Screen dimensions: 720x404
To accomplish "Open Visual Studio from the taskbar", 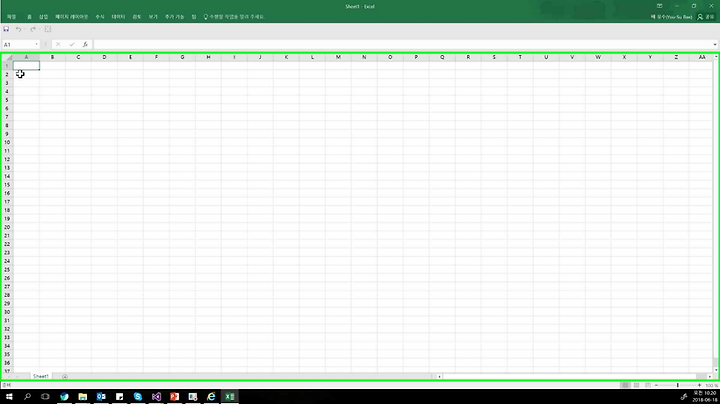I will [156, 396].
